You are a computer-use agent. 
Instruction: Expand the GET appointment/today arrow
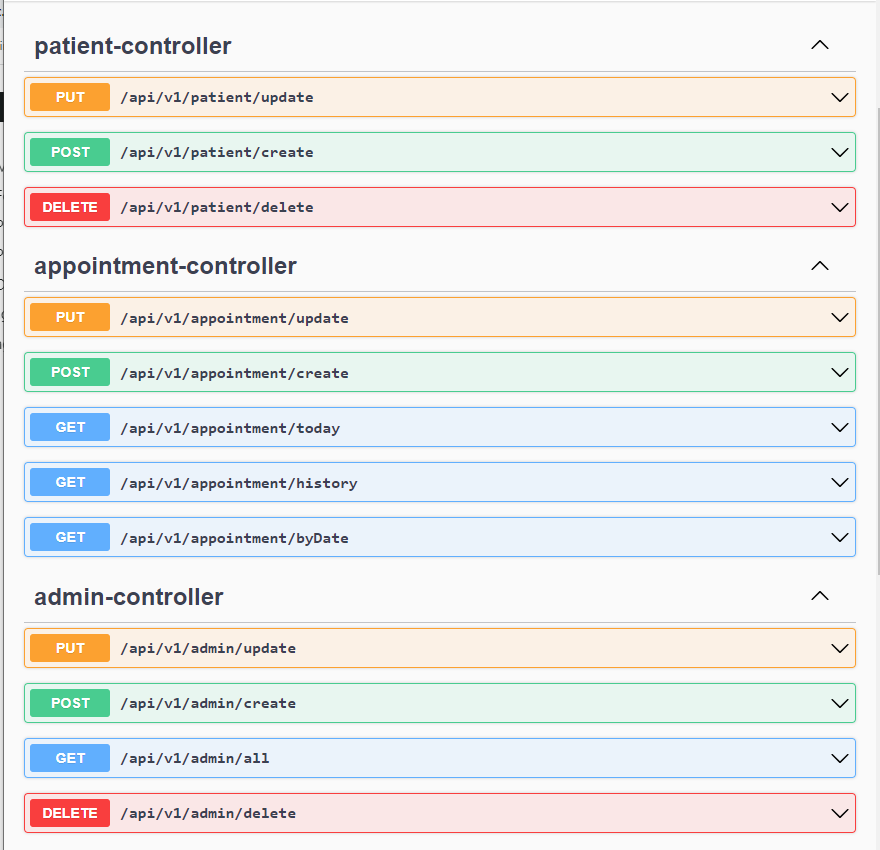click(840, 427)
